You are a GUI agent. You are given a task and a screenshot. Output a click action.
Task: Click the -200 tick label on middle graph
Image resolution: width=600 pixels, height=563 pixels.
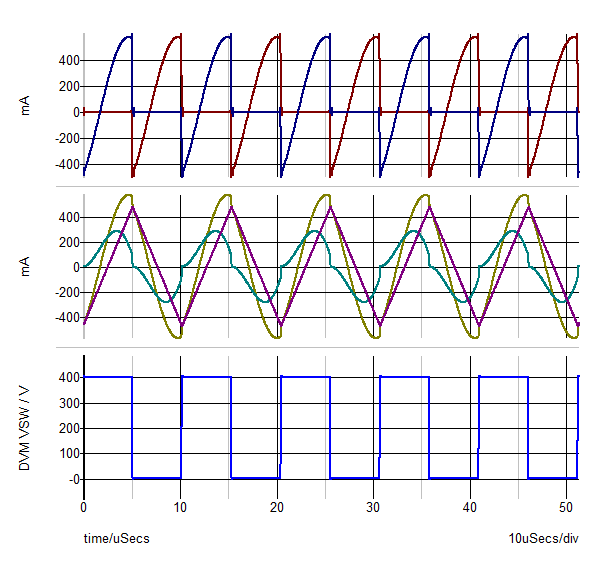66,293
